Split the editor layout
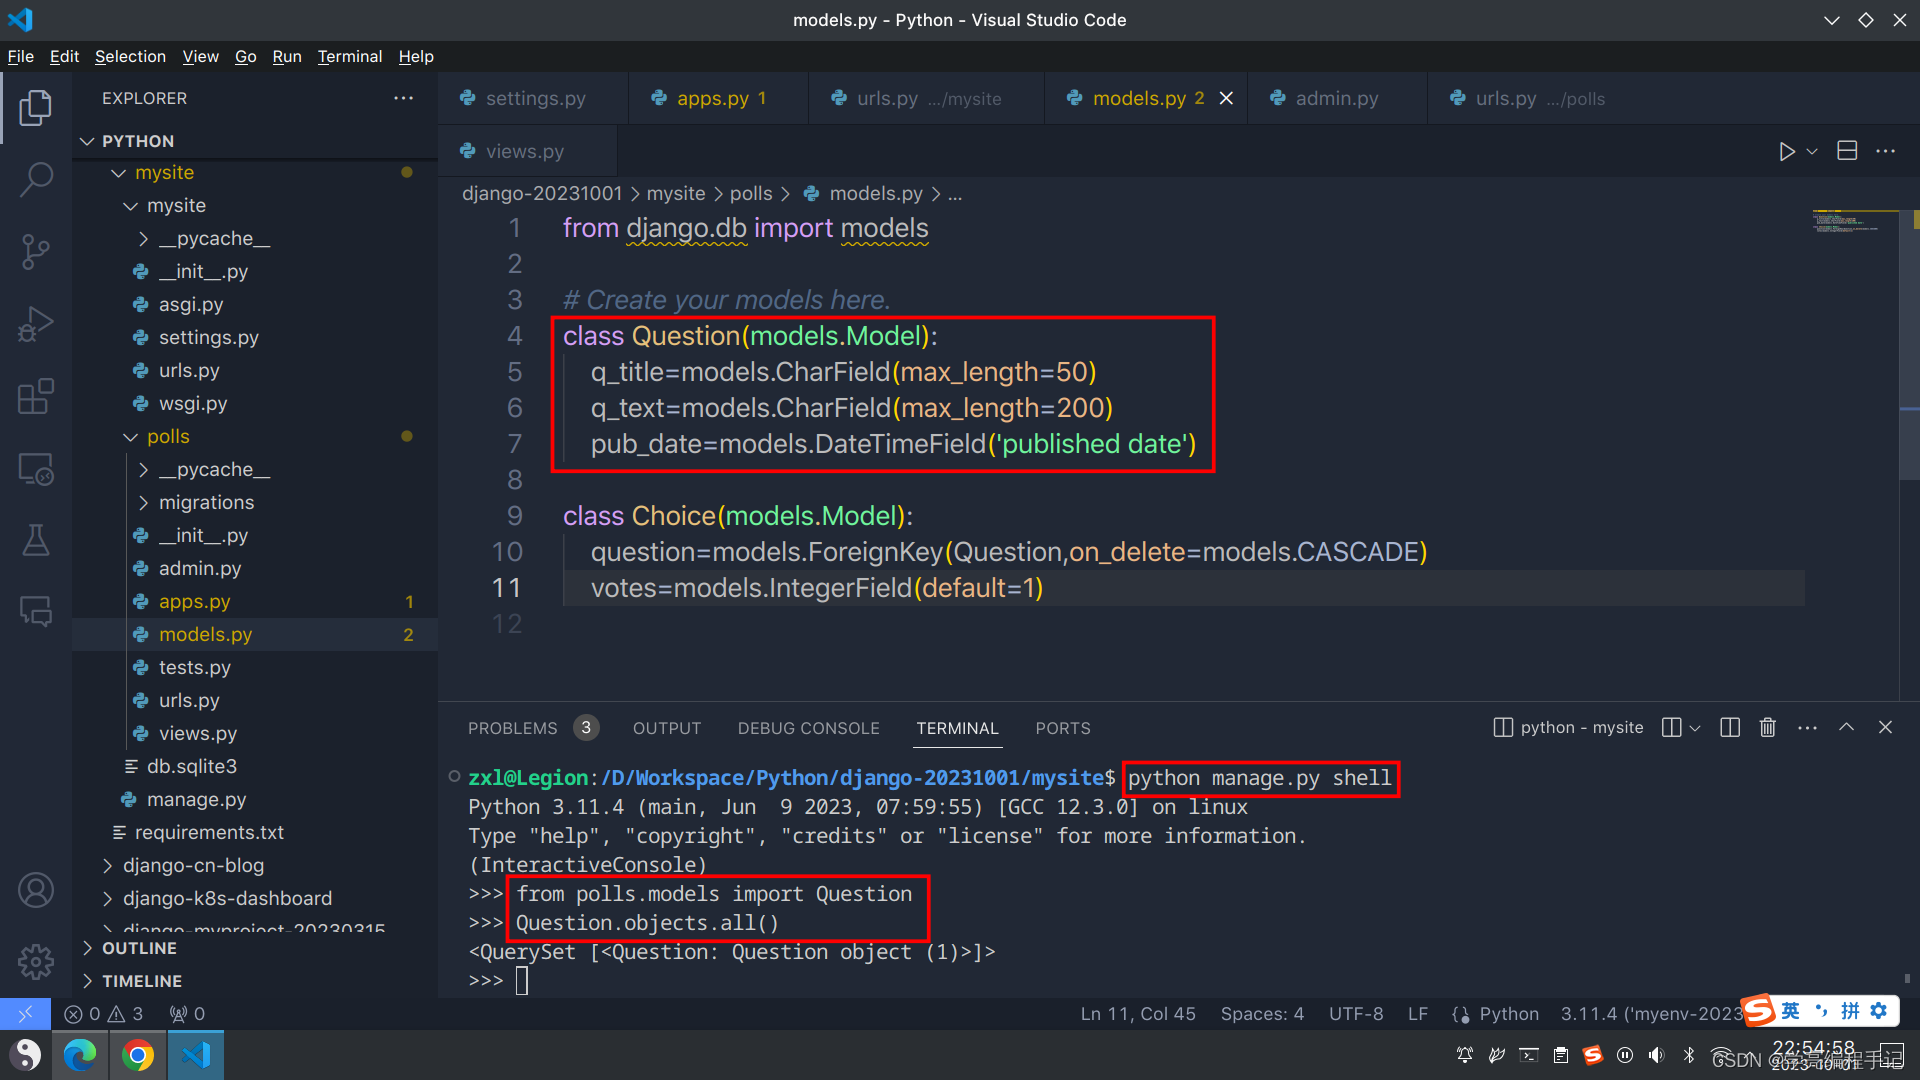1920x1080 pixels. click(x=1847, y=151)
